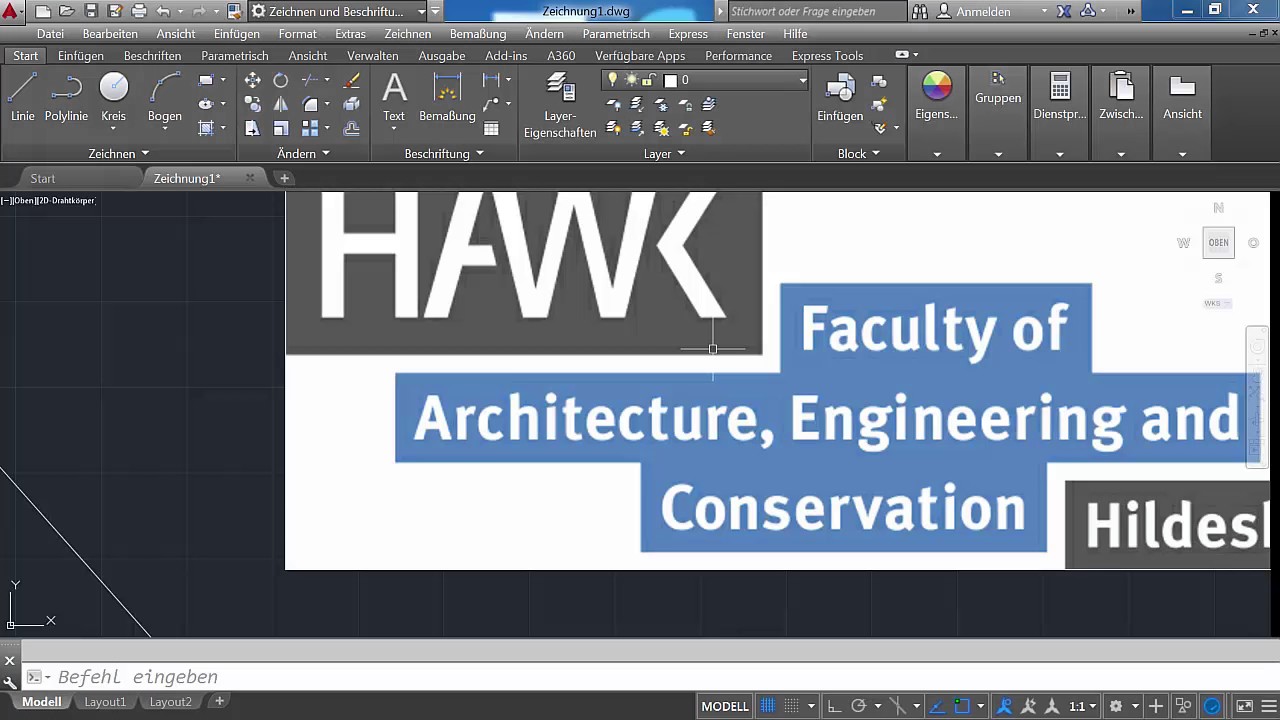The width and height of the screenshot is (1280, 720).
Task: Click the Copy tool in Ändern panel
Action: (x=253, y=104)
